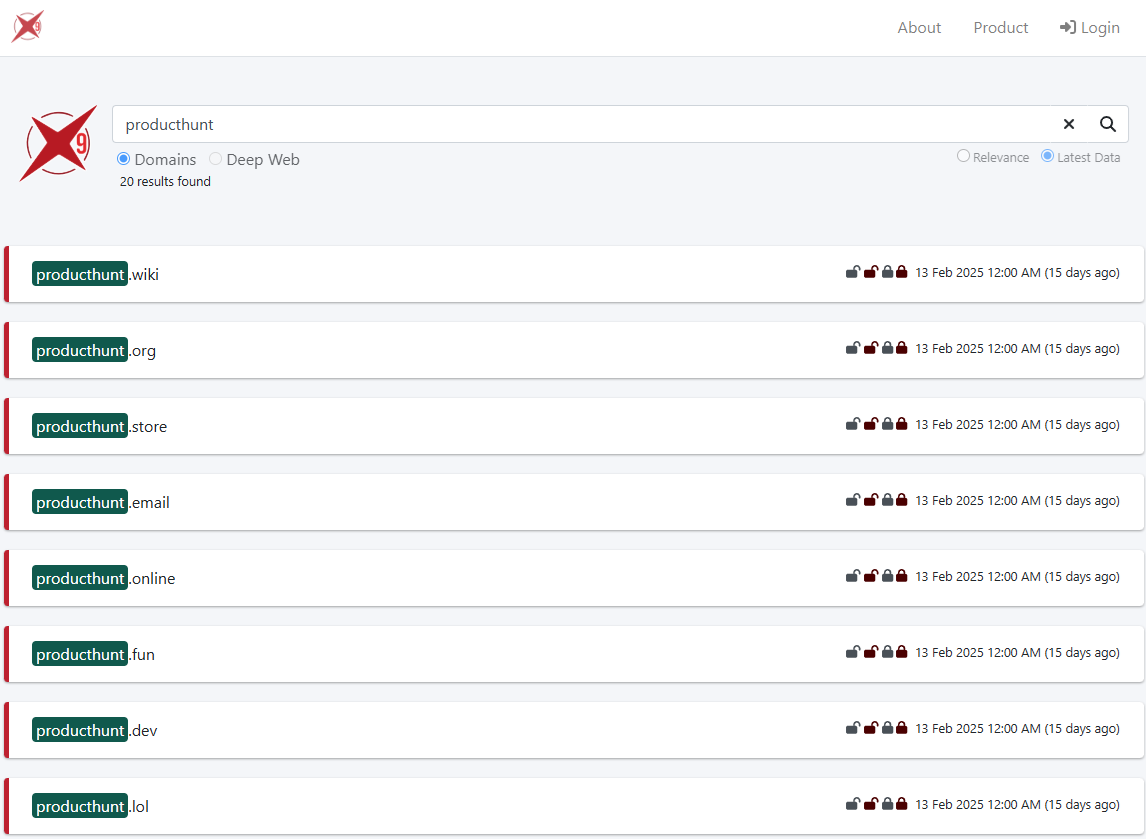The image size is (1146, 839).
Task: Open the producthunt.fun result
Action: (x=94, y=654)
